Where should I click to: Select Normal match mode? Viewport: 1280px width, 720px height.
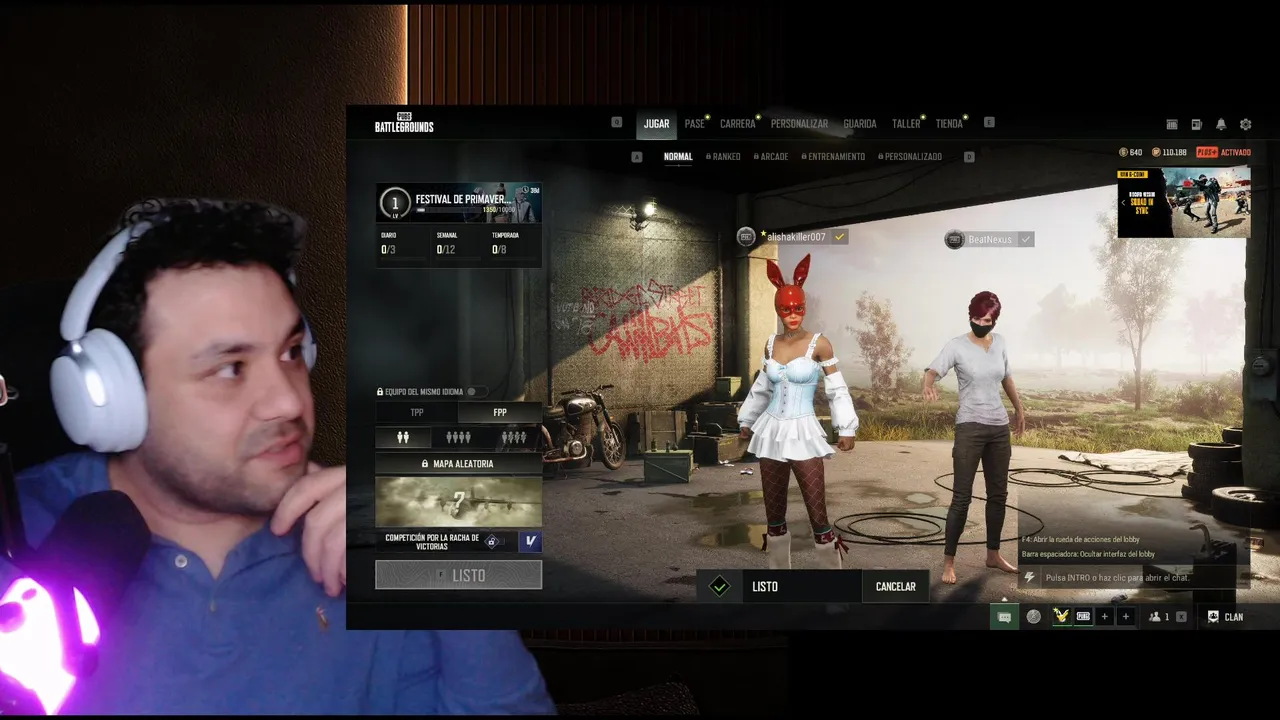pyautogui.click(x=678, y=157)
